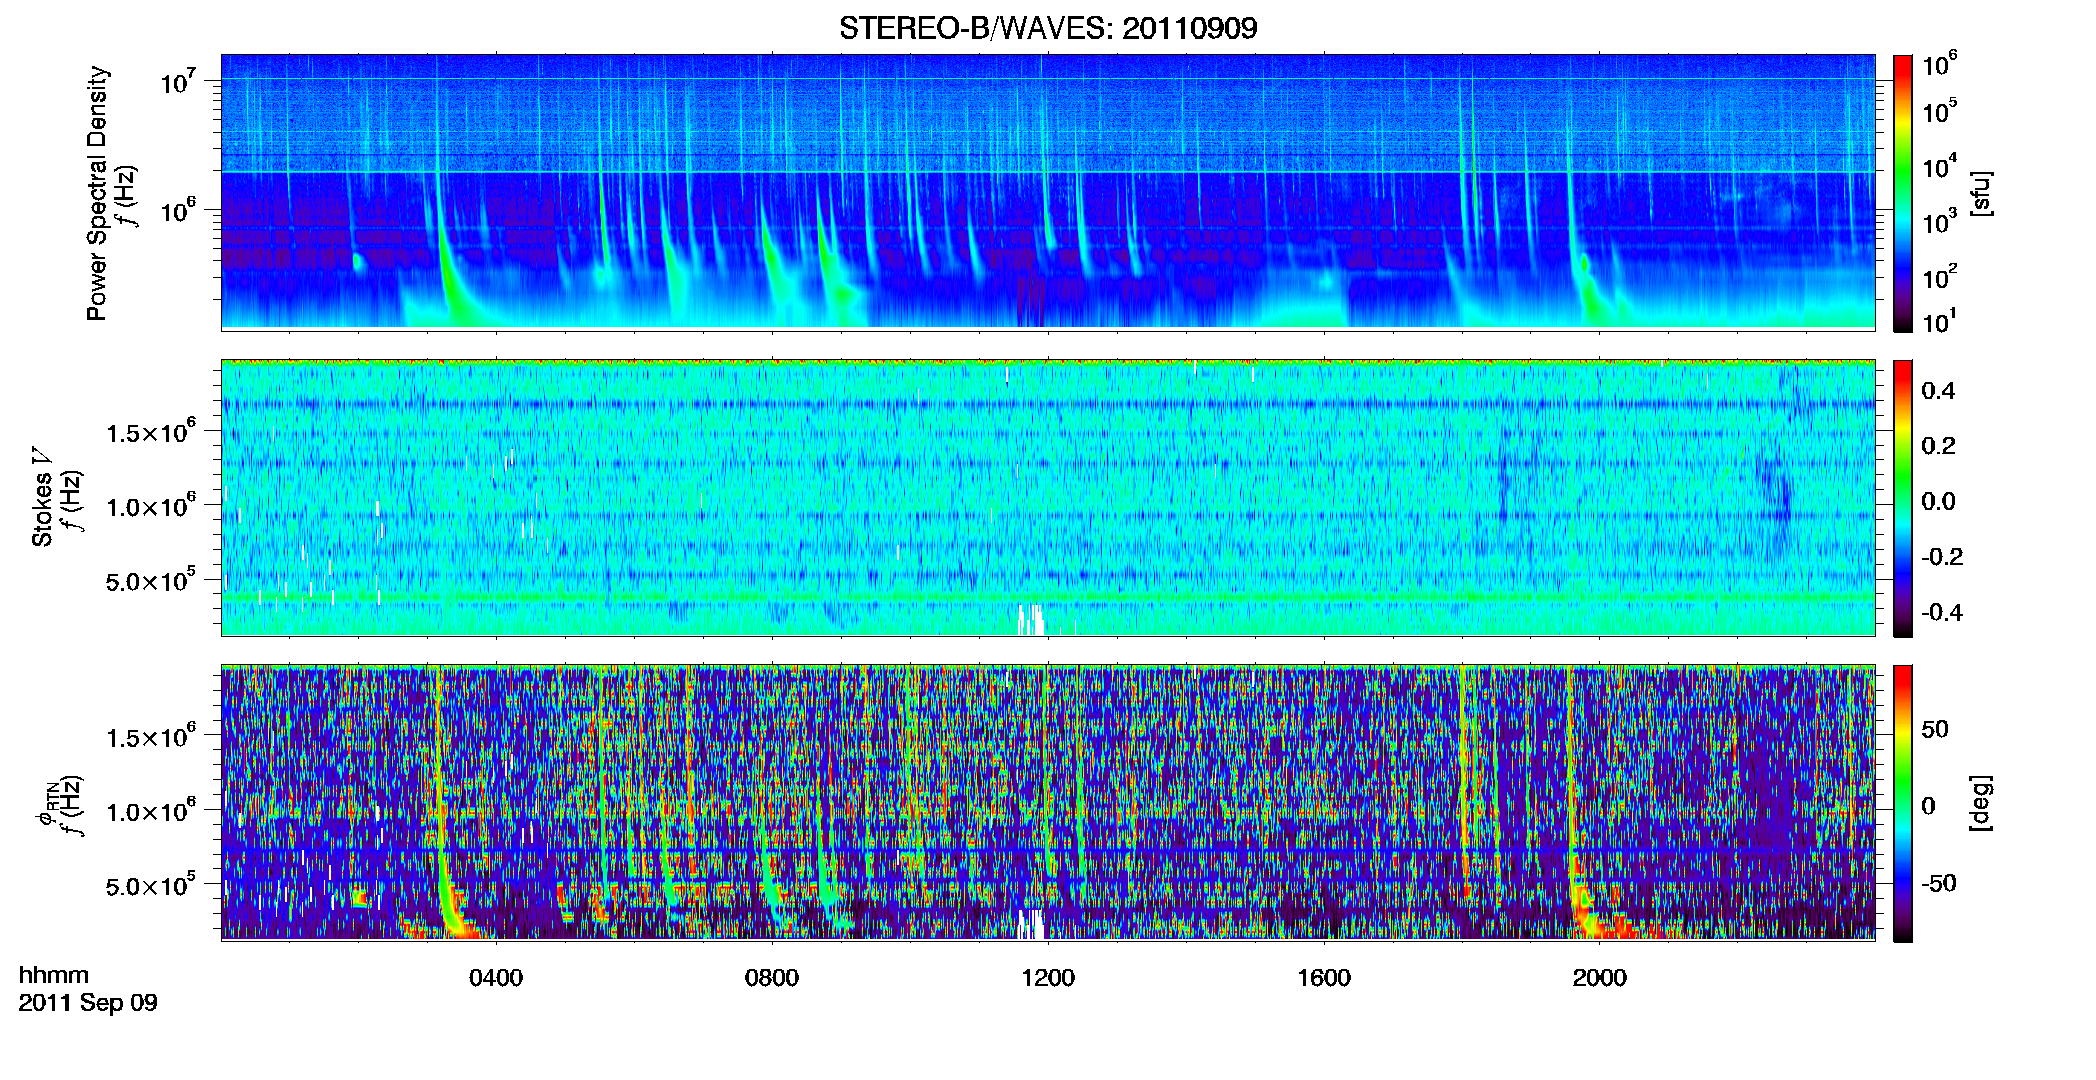
Task: Click the -0.2 value on Stokes colorbar
Action: click(1942, 557)
